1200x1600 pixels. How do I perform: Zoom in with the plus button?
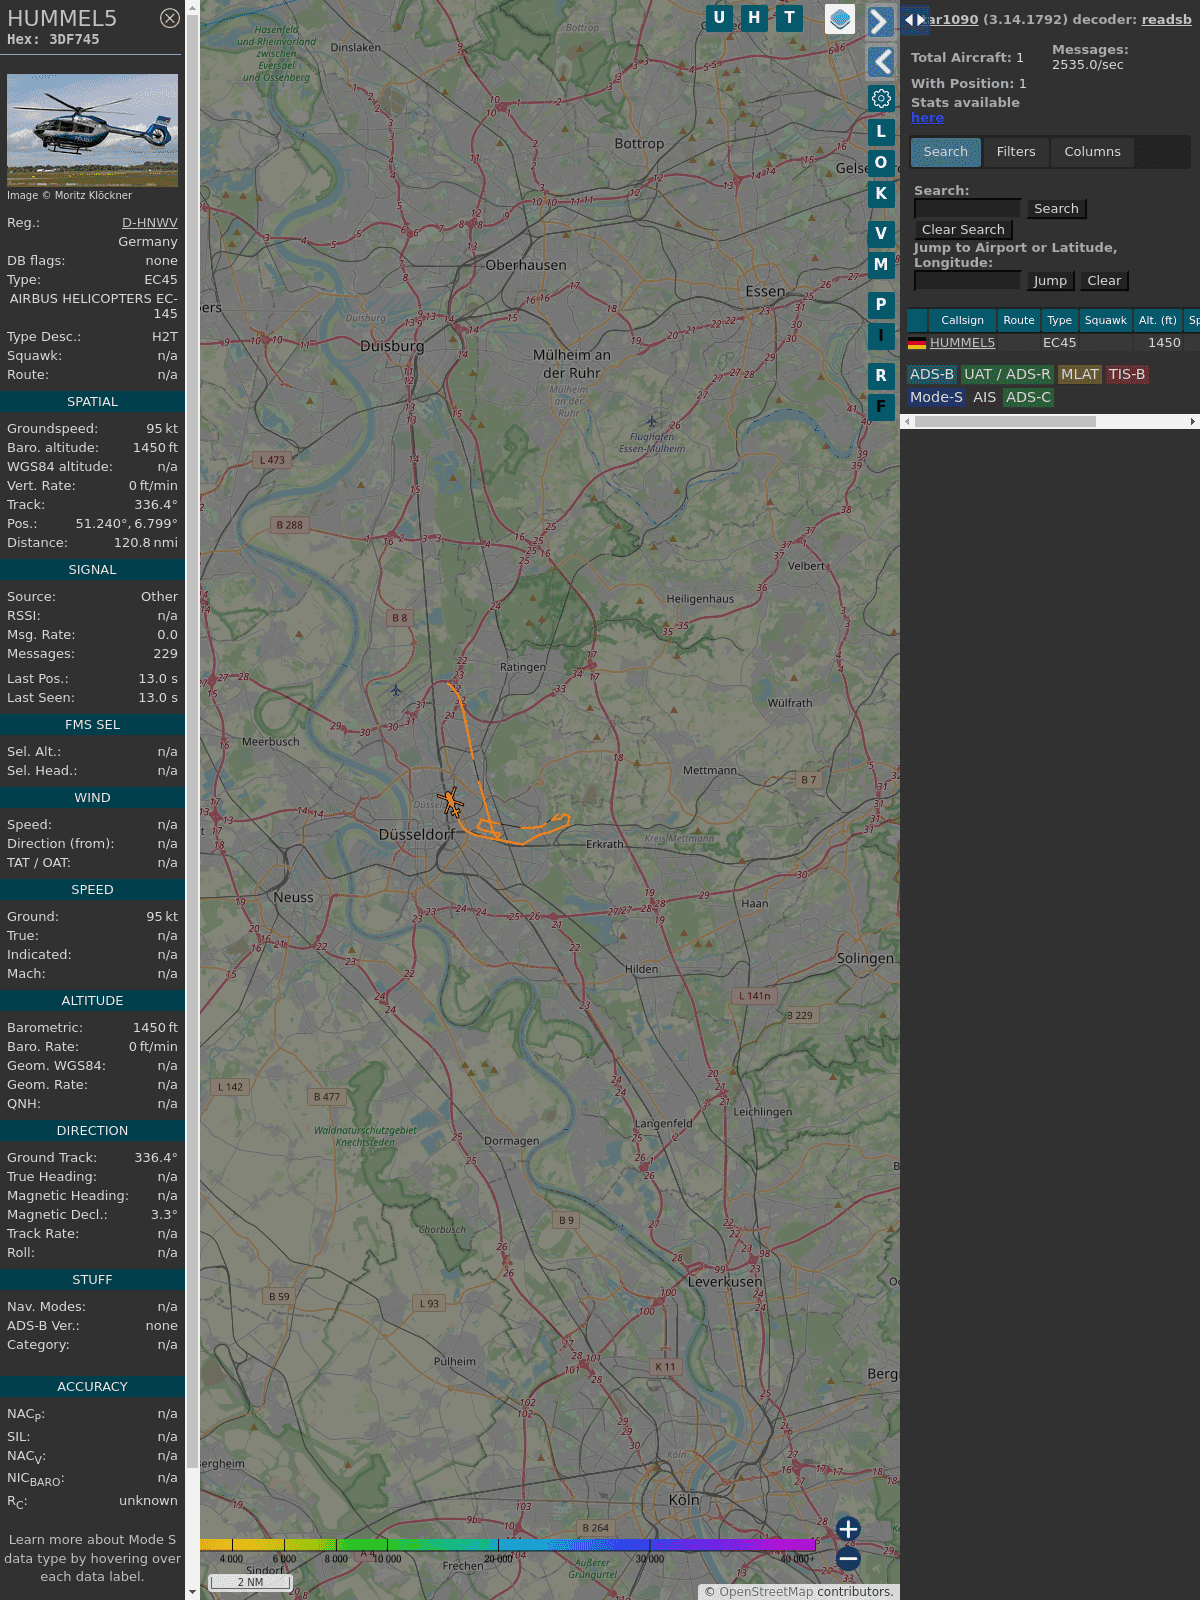[848, 1528]
